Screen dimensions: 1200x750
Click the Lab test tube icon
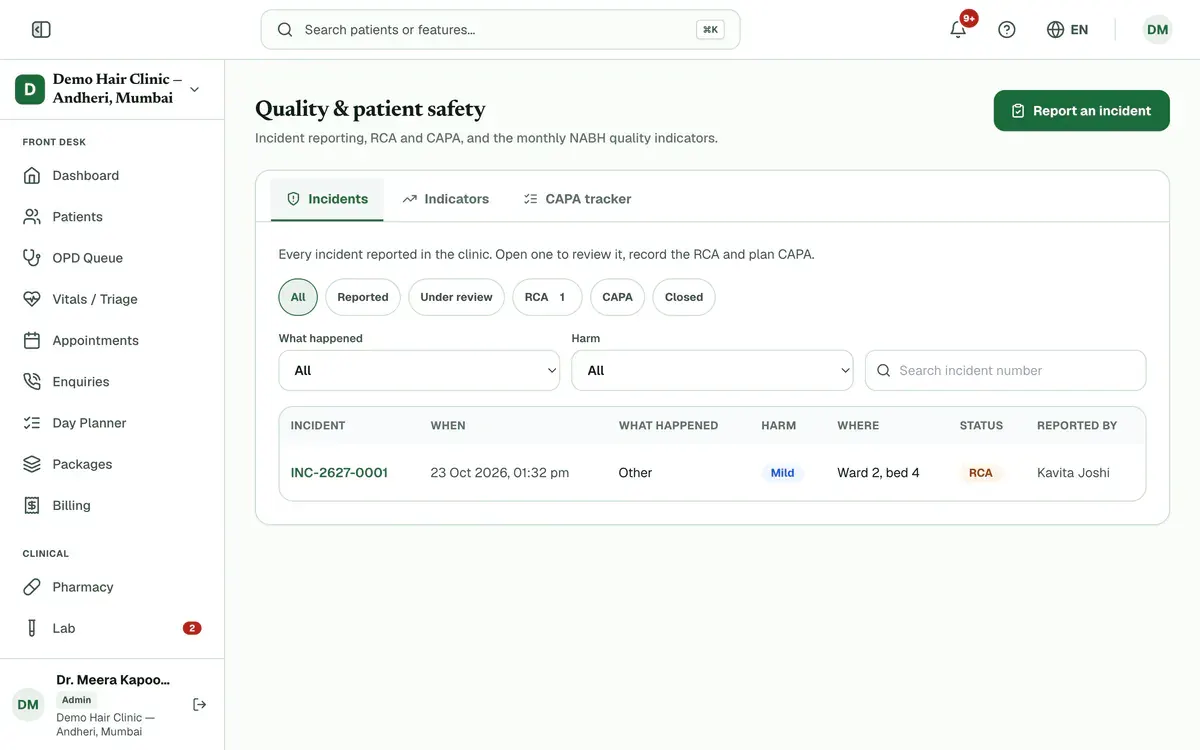pos(32,628)
